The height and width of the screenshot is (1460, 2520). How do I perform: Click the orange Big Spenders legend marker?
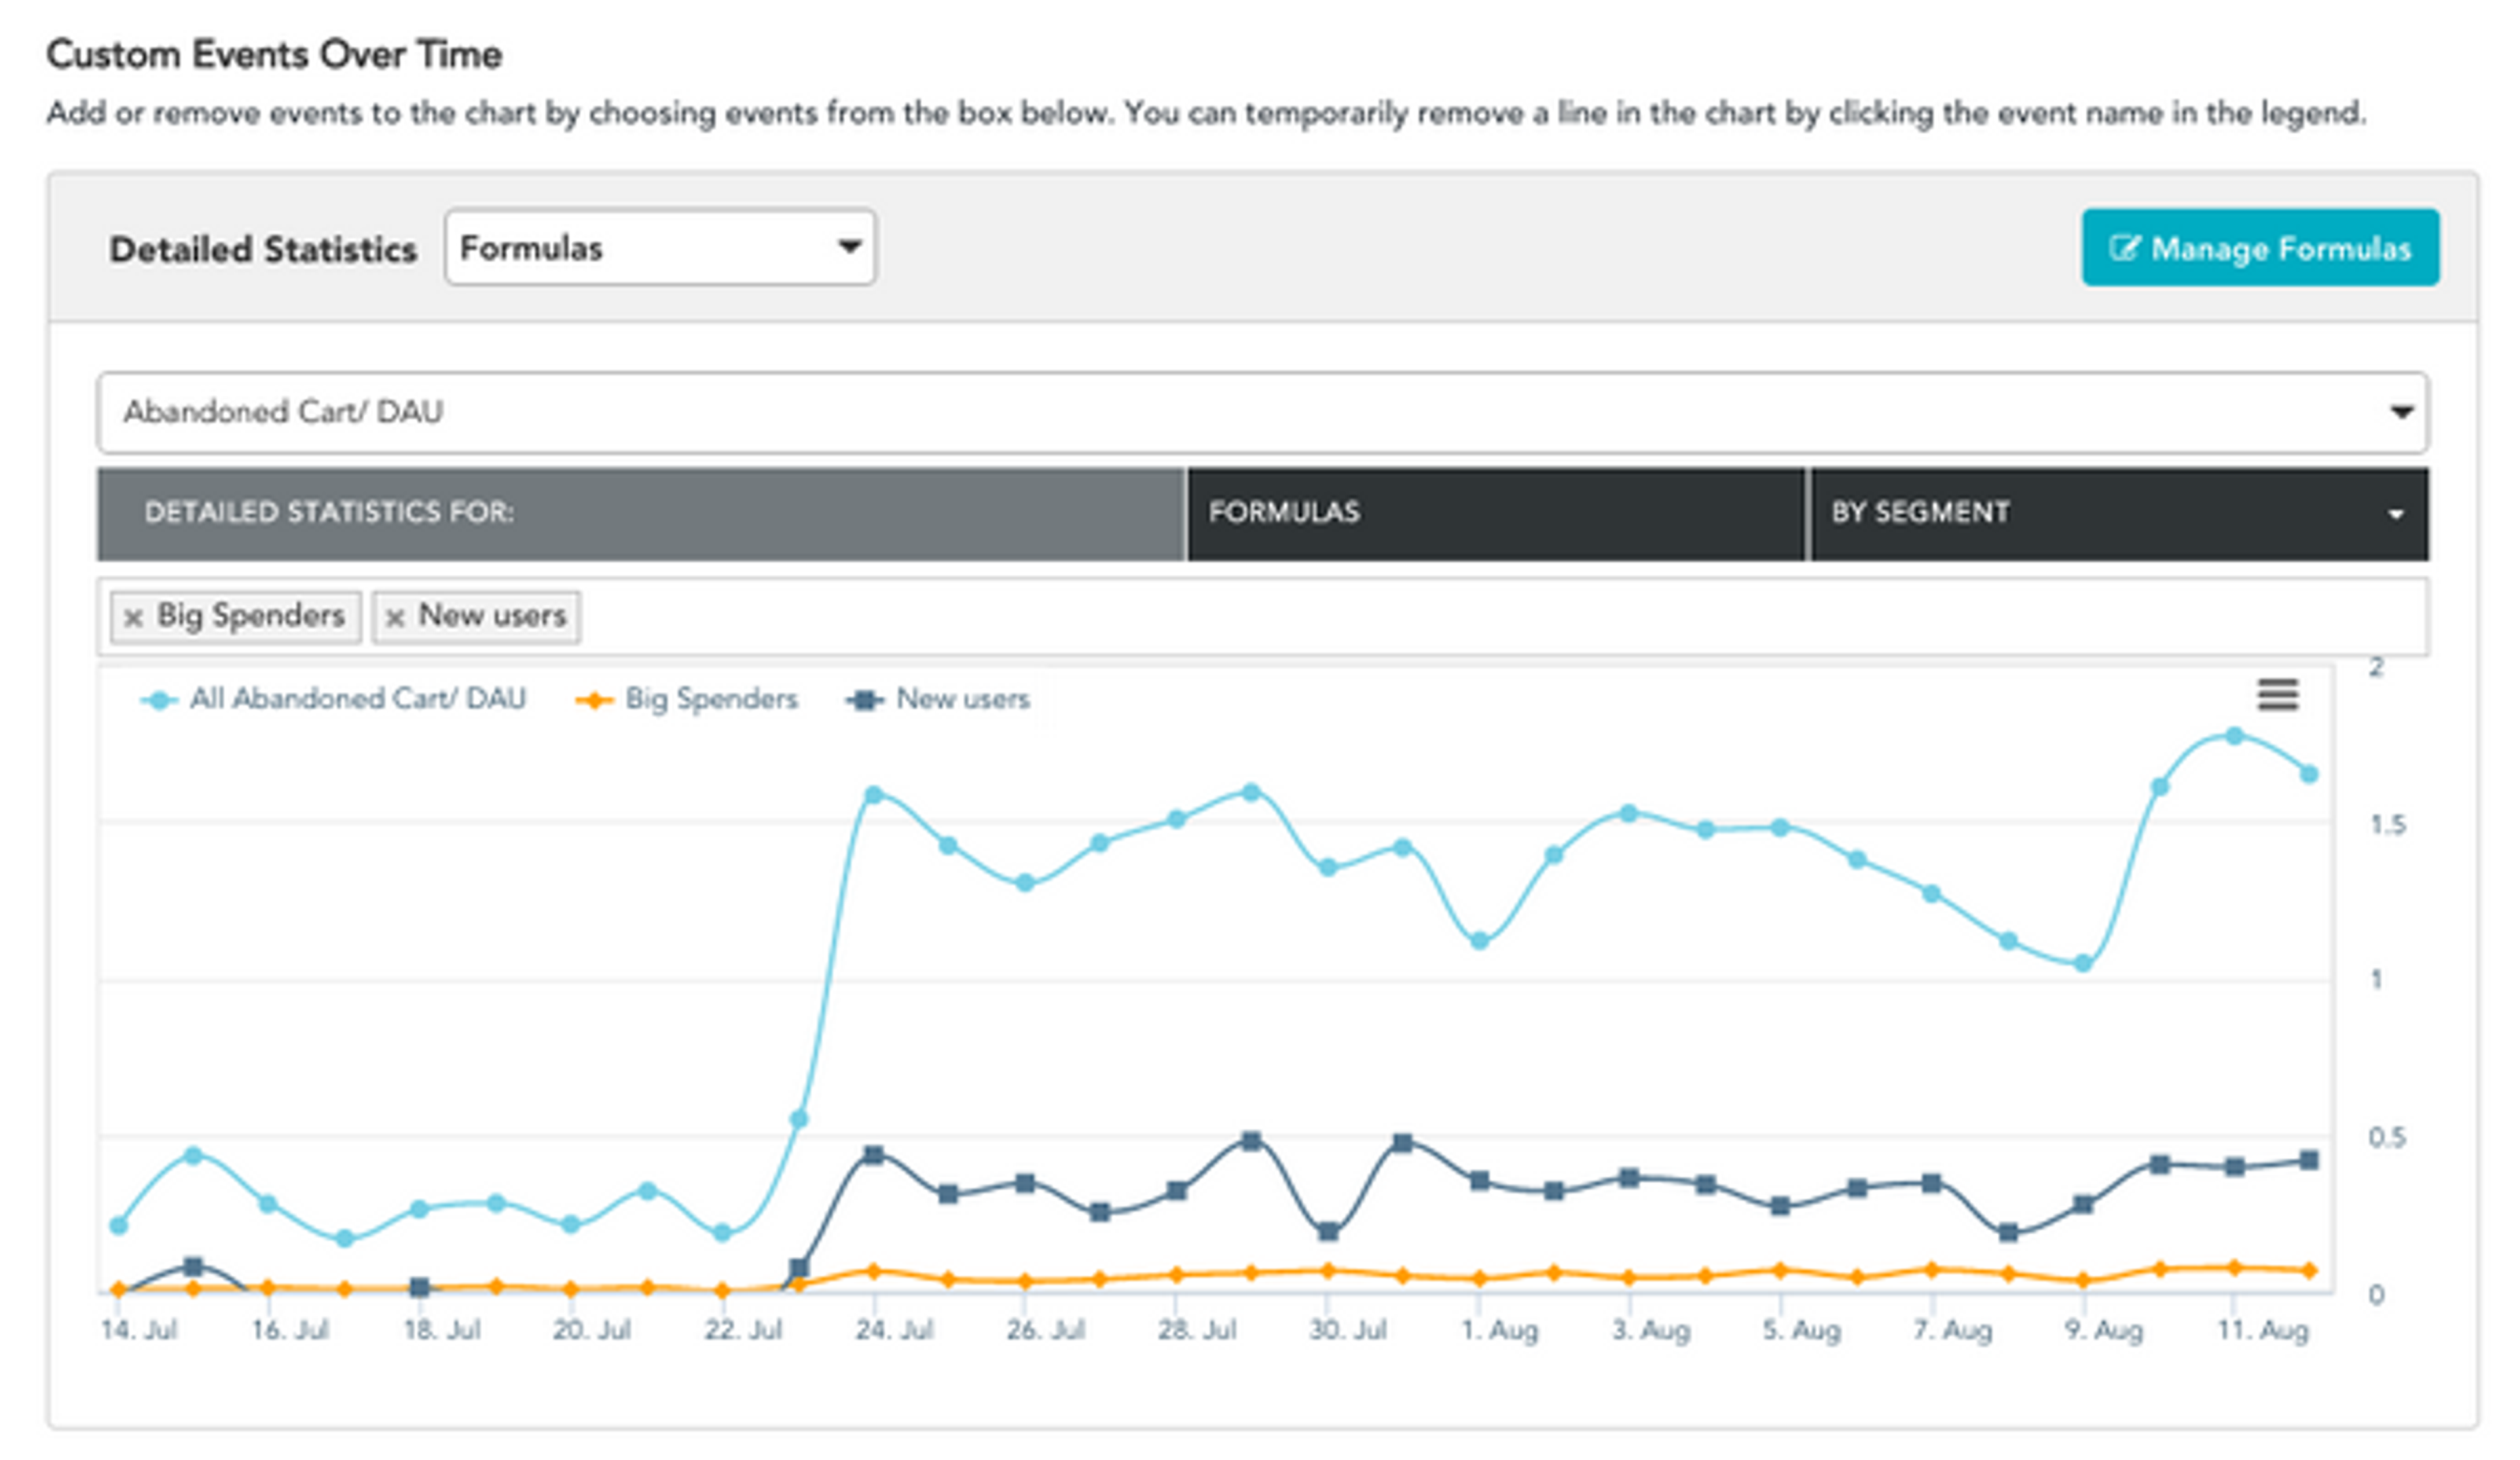pyautogui.click(x=594, y=700)
